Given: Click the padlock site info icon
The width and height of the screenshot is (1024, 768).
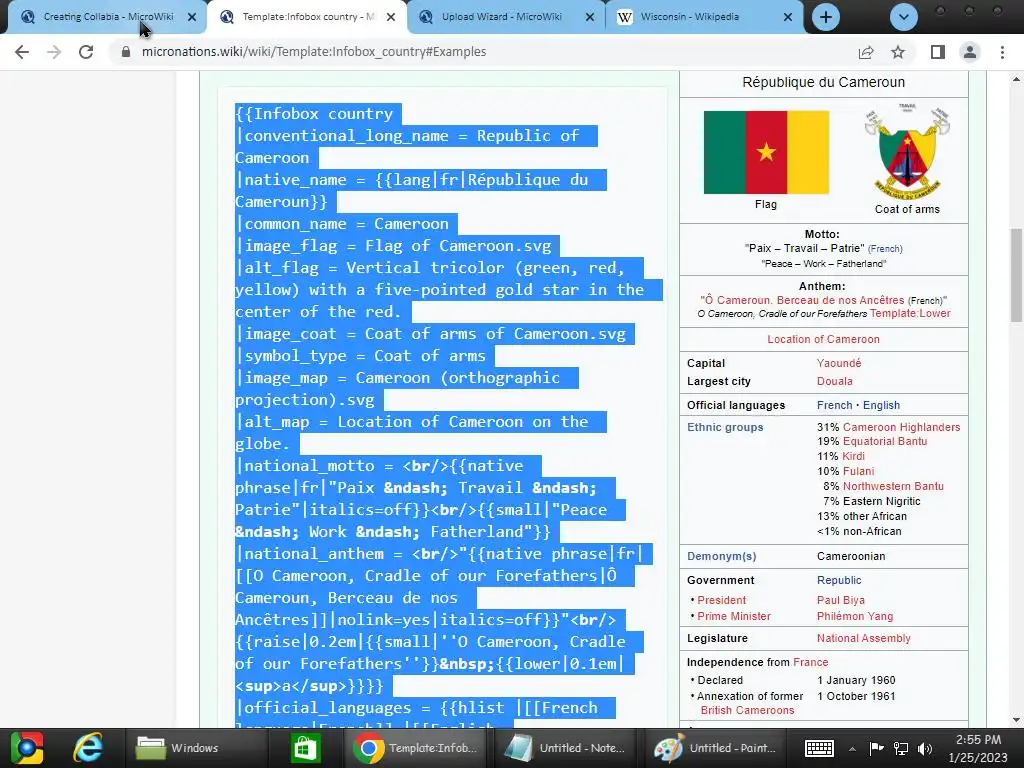Looking at the screenshot, I should (x=126, y=52).
